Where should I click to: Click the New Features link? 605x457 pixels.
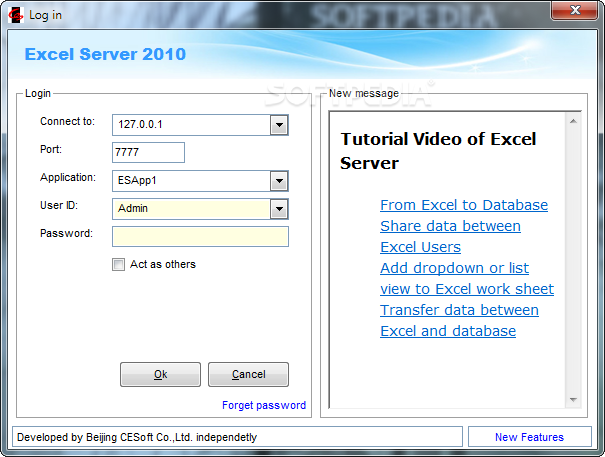coord(529,437)
